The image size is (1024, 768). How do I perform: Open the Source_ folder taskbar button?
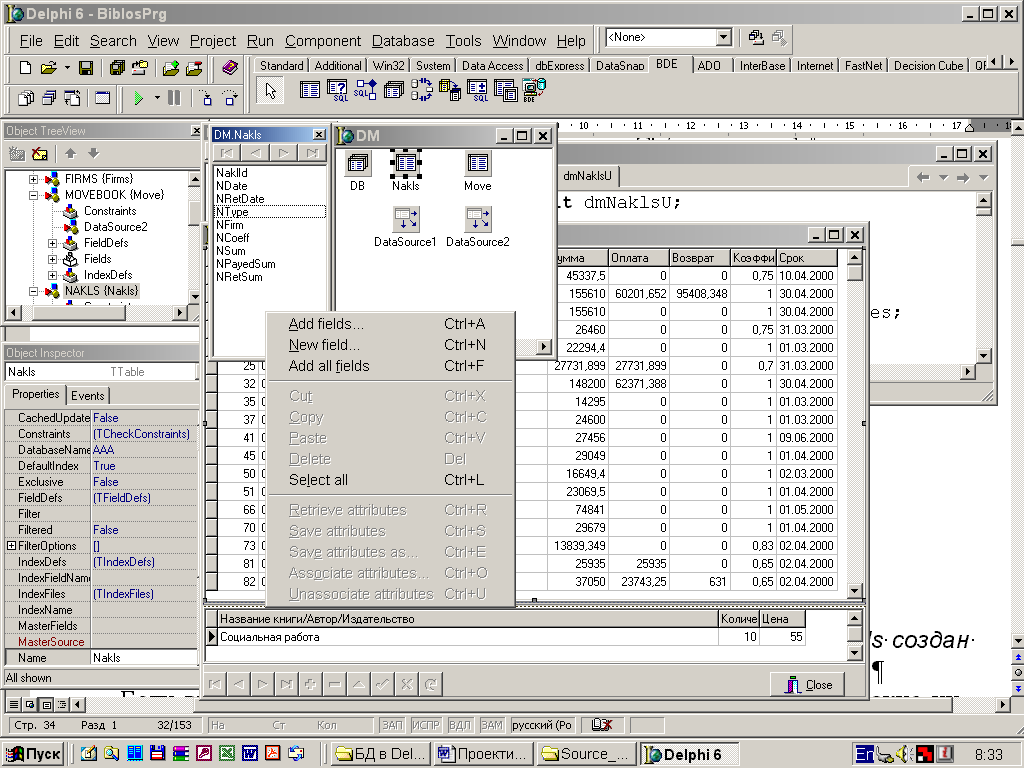[x=584, y=754]
